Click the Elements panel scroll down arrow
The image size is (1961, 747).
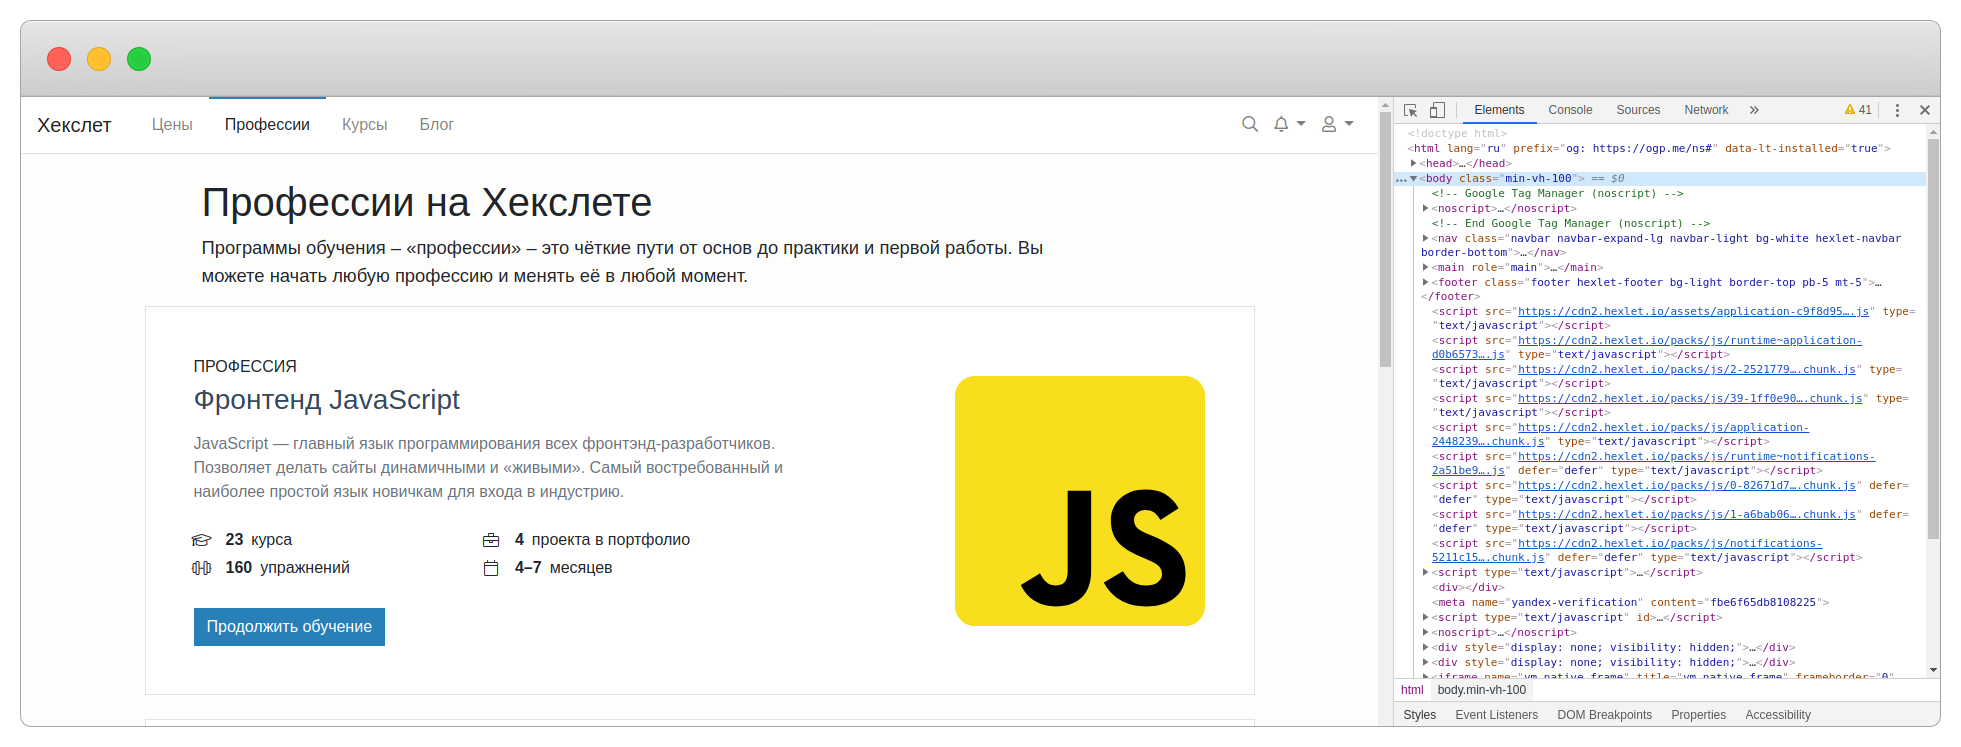click(x=1933, y=670)
